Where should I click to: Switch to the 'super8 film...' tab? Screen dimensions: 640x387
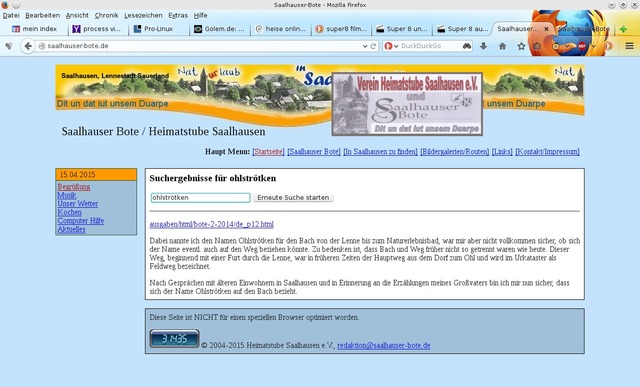click(341, 29)
